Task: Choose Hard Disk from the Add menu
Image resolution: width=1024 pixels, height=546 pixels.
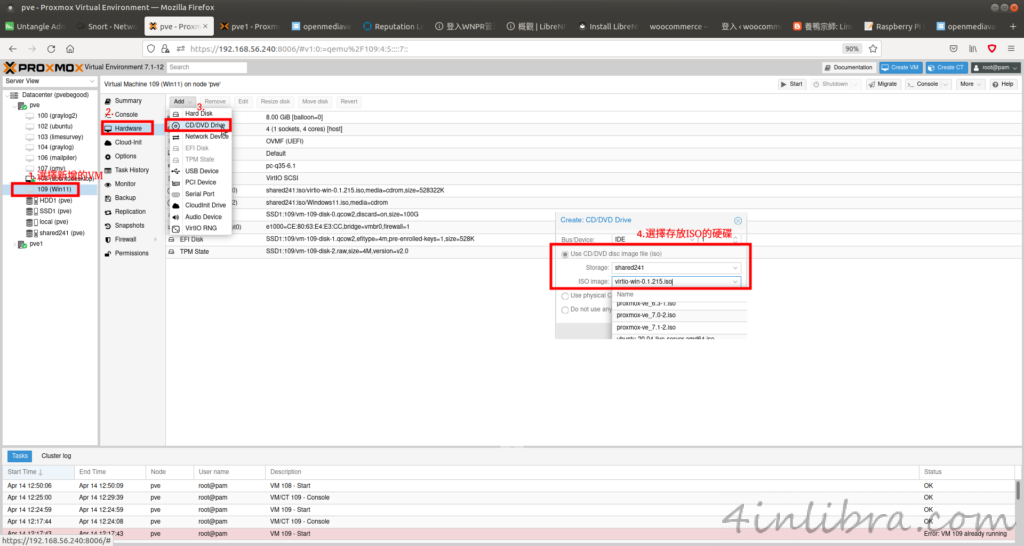Action: pos(199,114)
